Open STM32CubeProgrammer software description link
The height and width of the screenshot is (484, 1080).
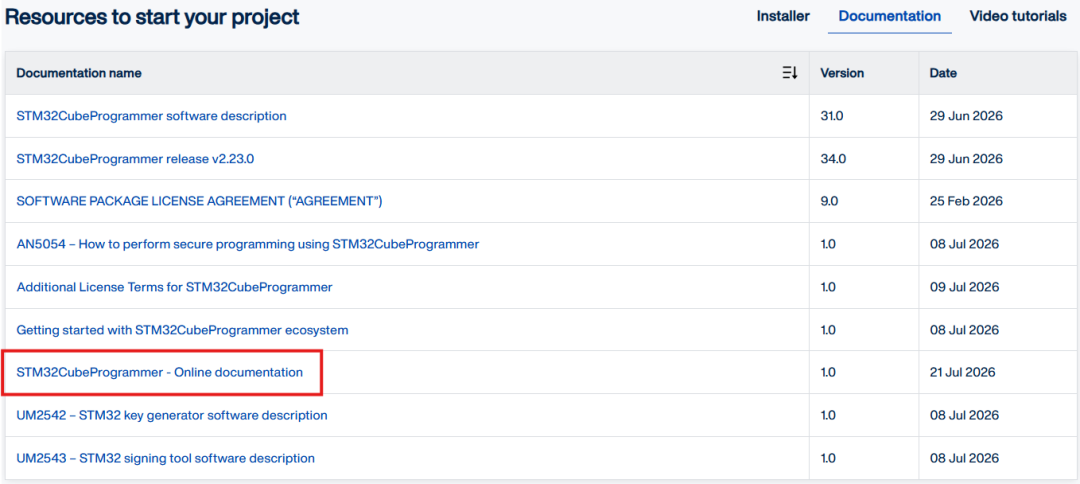tap(152, 116)
